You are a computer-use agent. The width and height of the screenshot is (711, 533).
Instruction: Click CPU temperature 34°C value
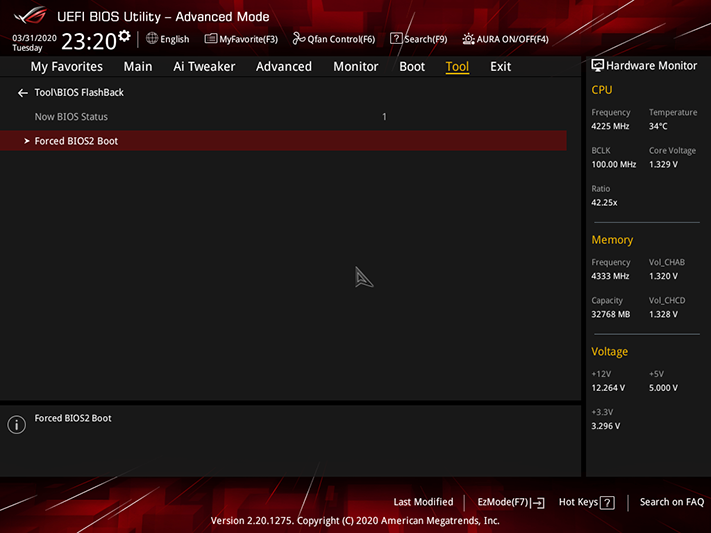(658, 126)
